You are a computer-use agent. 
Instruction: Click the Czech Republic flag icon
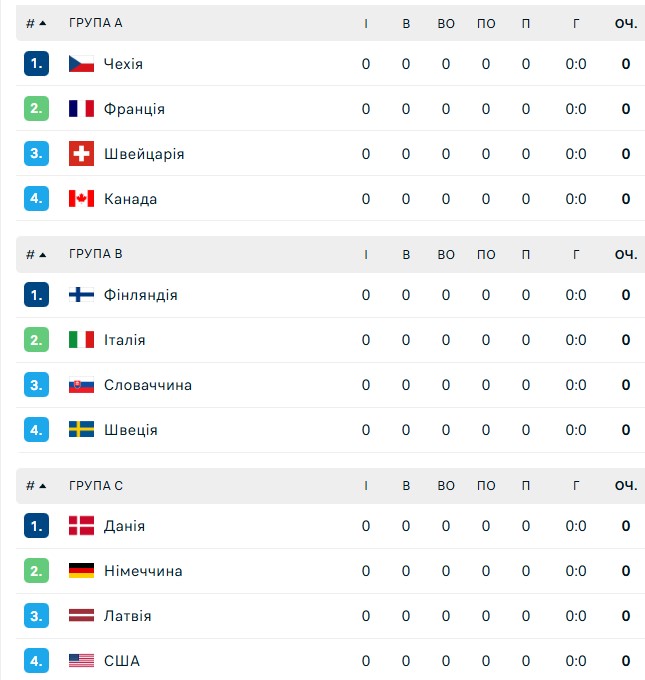pos(81,64)
